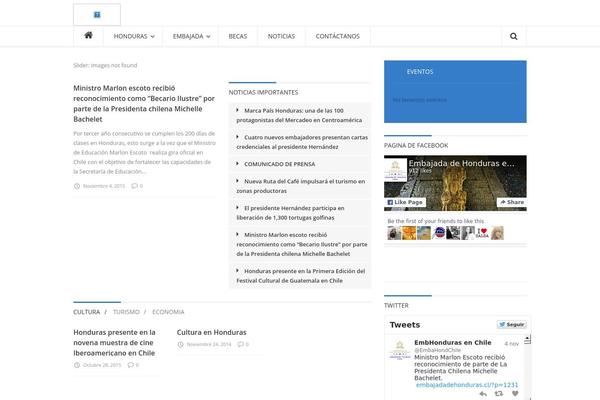600x400 pixels.
Task: Open COMUNICADO DE PRENSA news link
Action: coord(280,164)
